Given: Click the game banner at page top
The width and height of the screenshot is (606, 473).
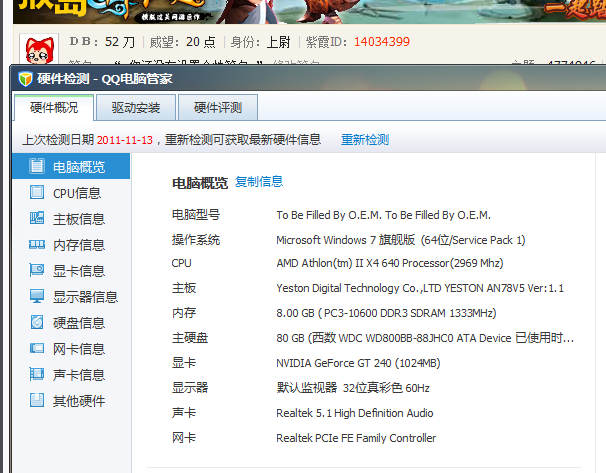Looking at the screenshot, I should click(309, 12).
